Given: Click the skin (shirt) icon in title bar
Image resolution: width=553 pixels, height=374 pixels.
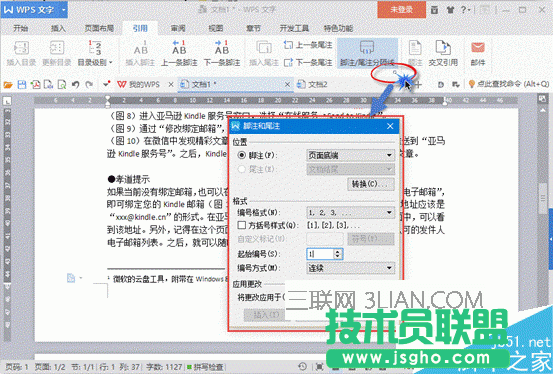Looking at the screenshot, I should pyautogui.click(x=450, y=10).
